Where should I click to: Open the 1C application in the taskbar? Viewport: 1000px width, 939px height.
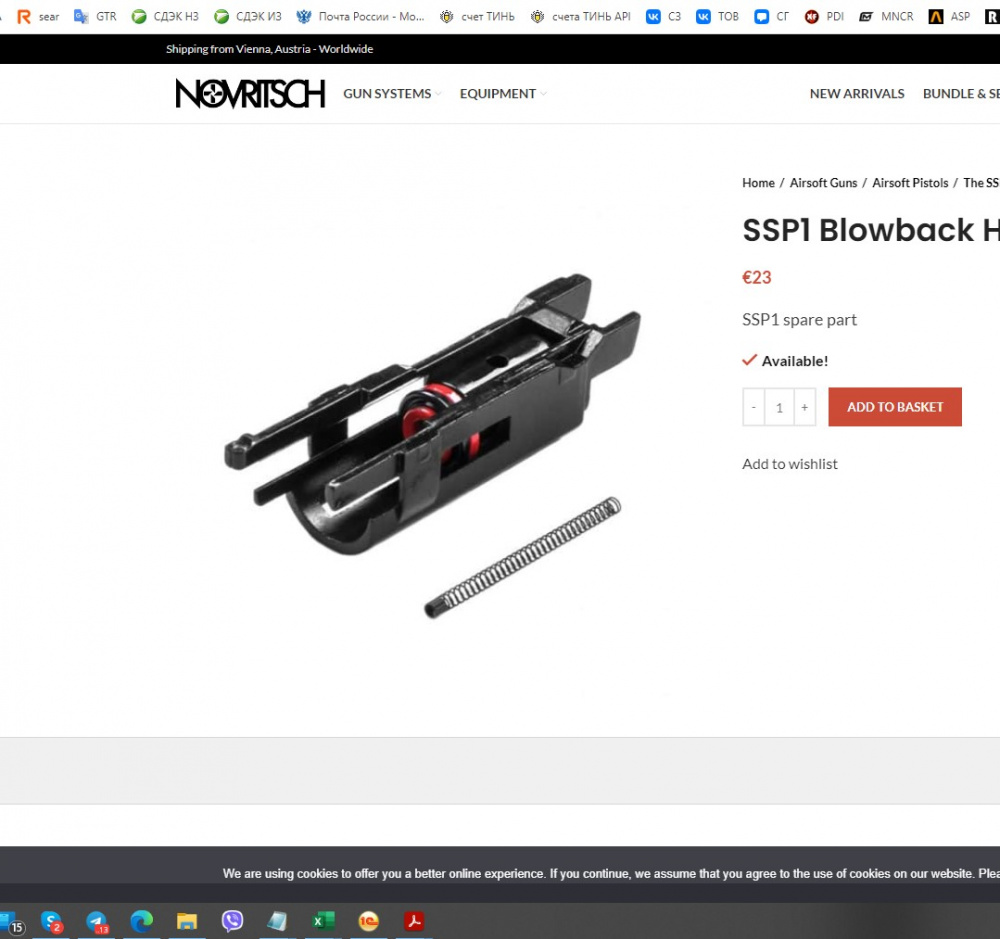point(369,921)
